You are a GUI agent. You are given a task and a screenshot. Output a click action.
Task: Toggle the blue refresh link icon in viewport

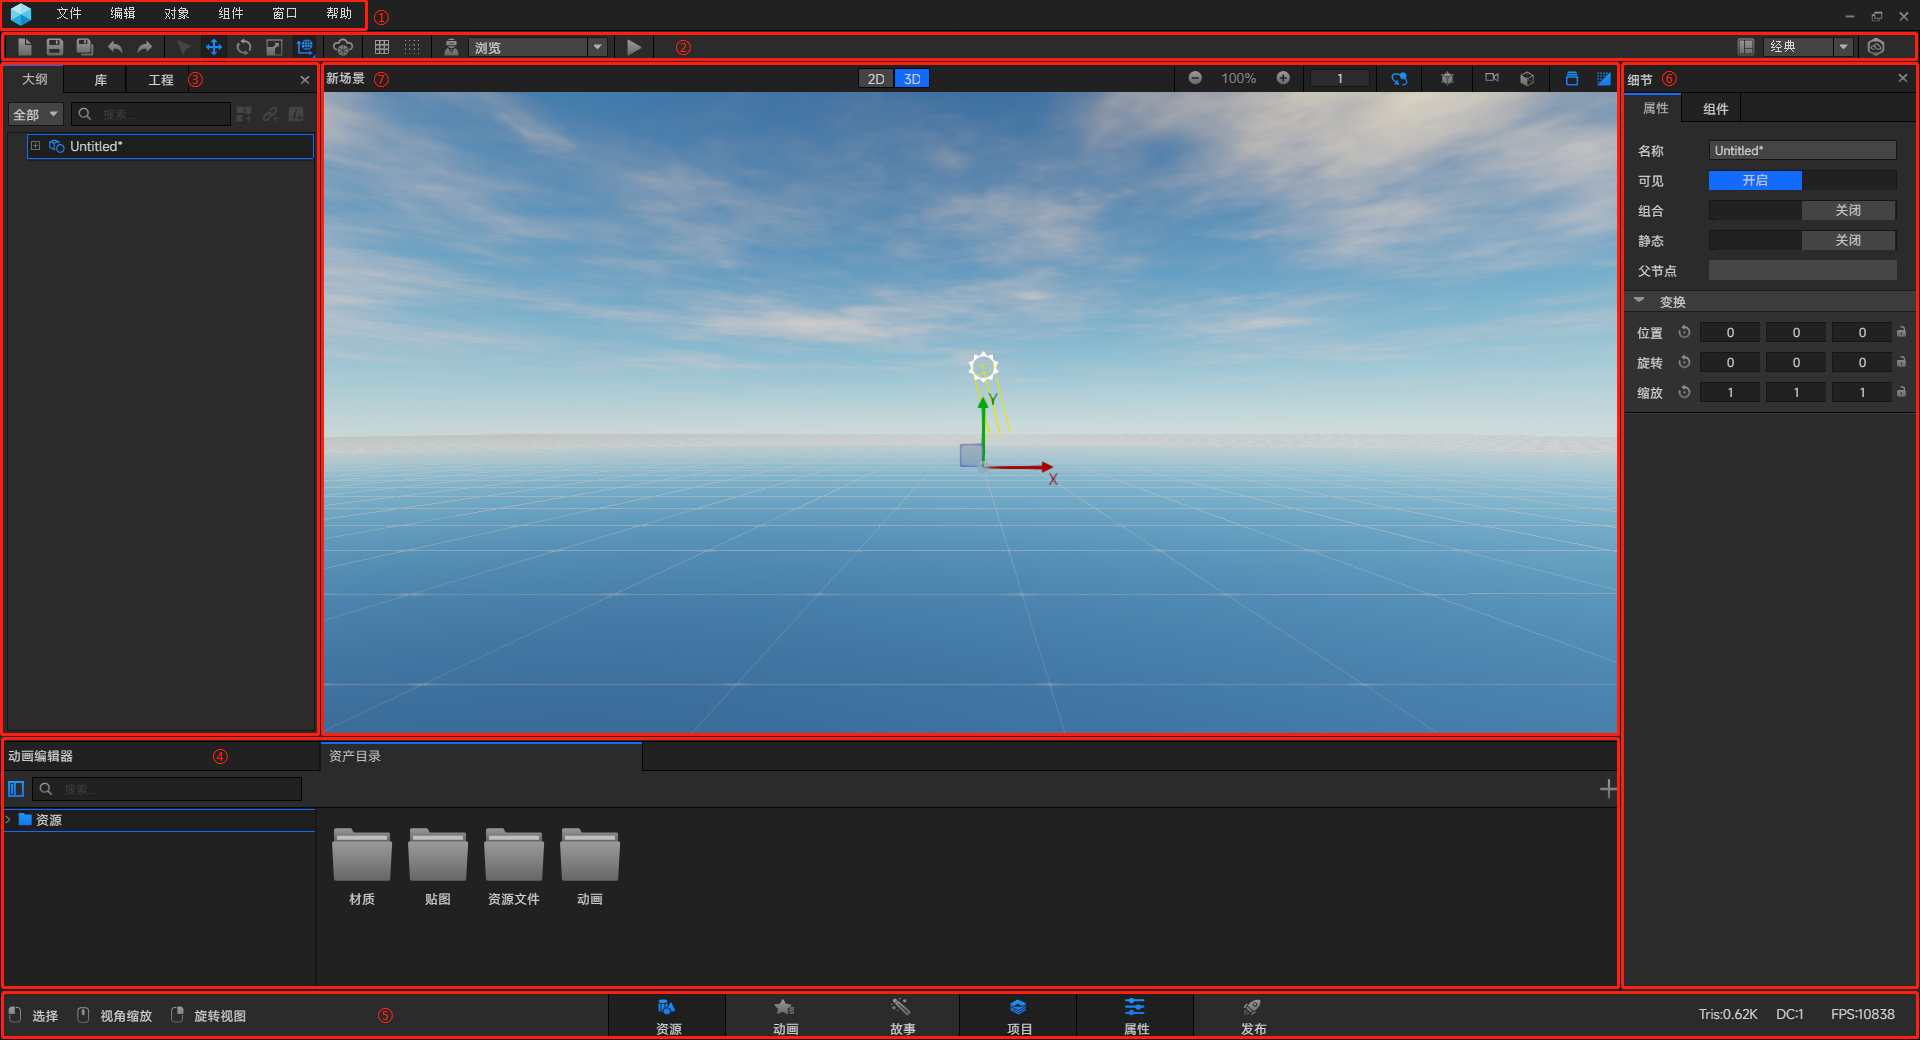click(1399, 78)
